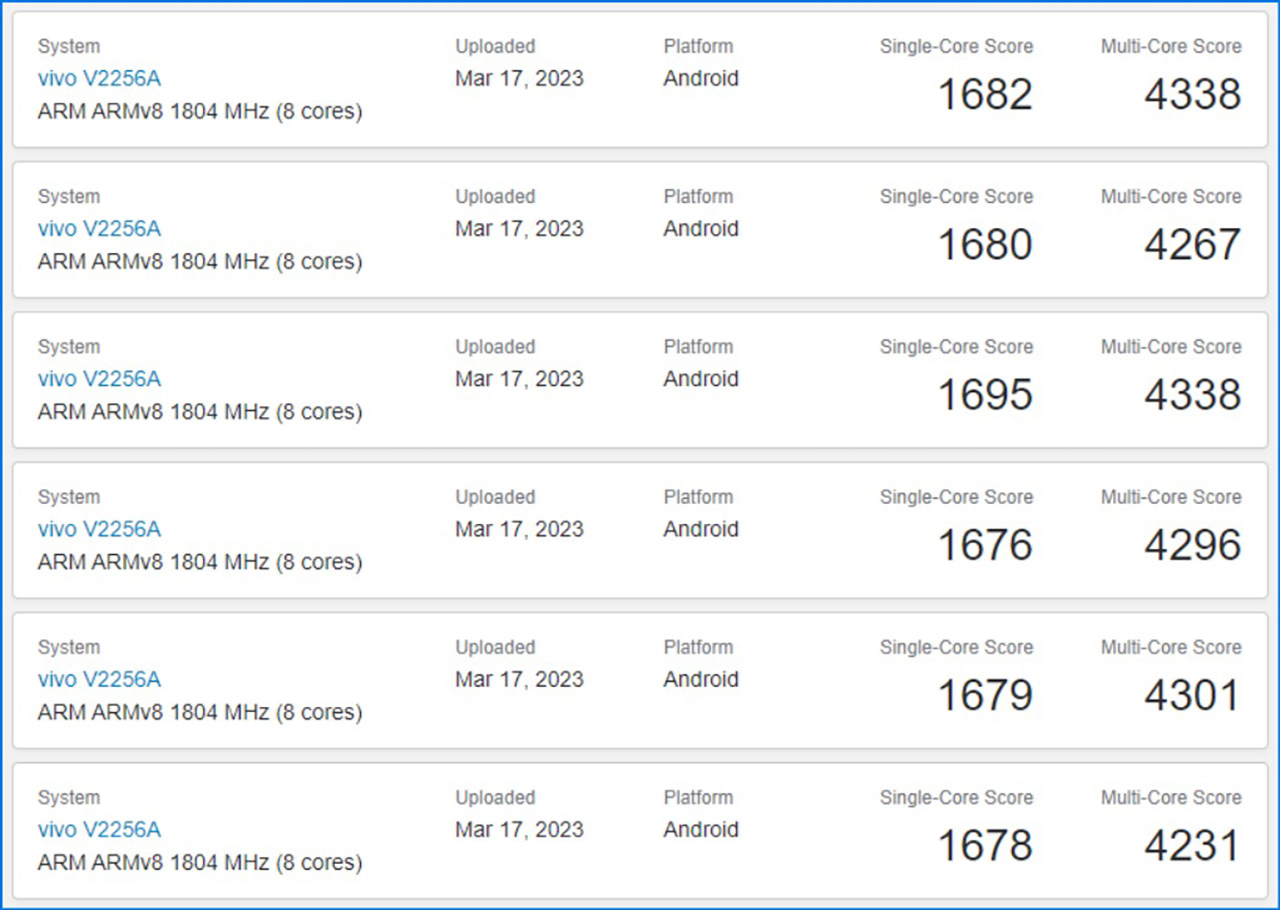
Task: Click Android platform text in fourth card
Action: point(701,529)
